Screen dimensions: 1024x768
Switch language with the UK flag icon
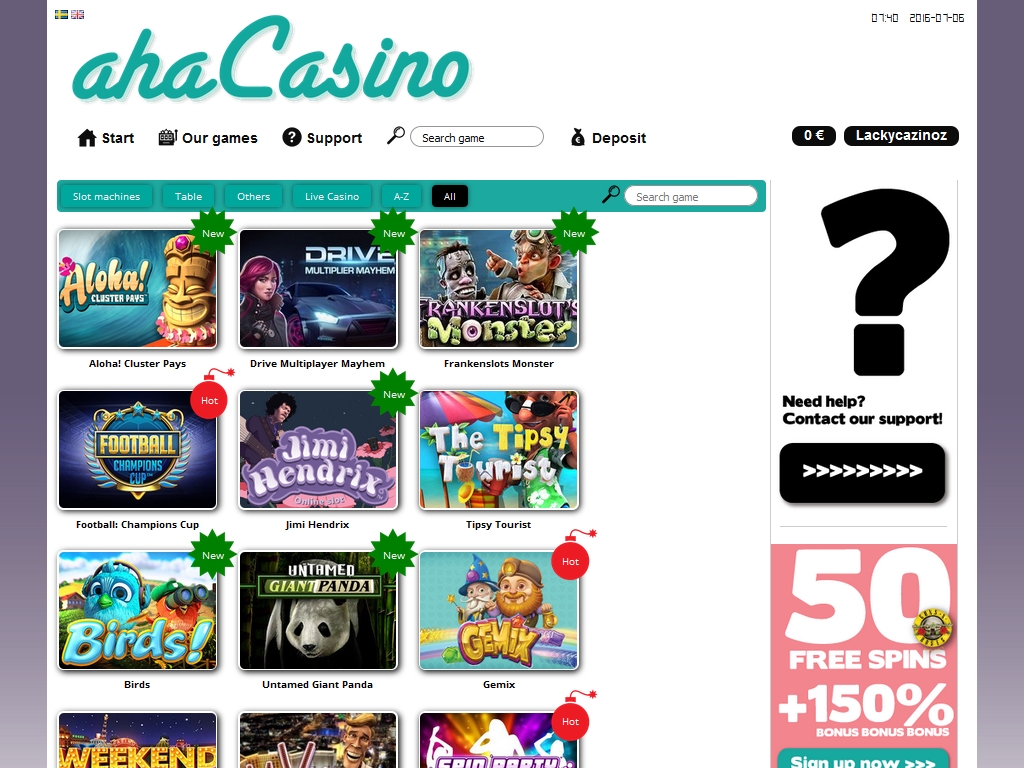coord(77,14)
